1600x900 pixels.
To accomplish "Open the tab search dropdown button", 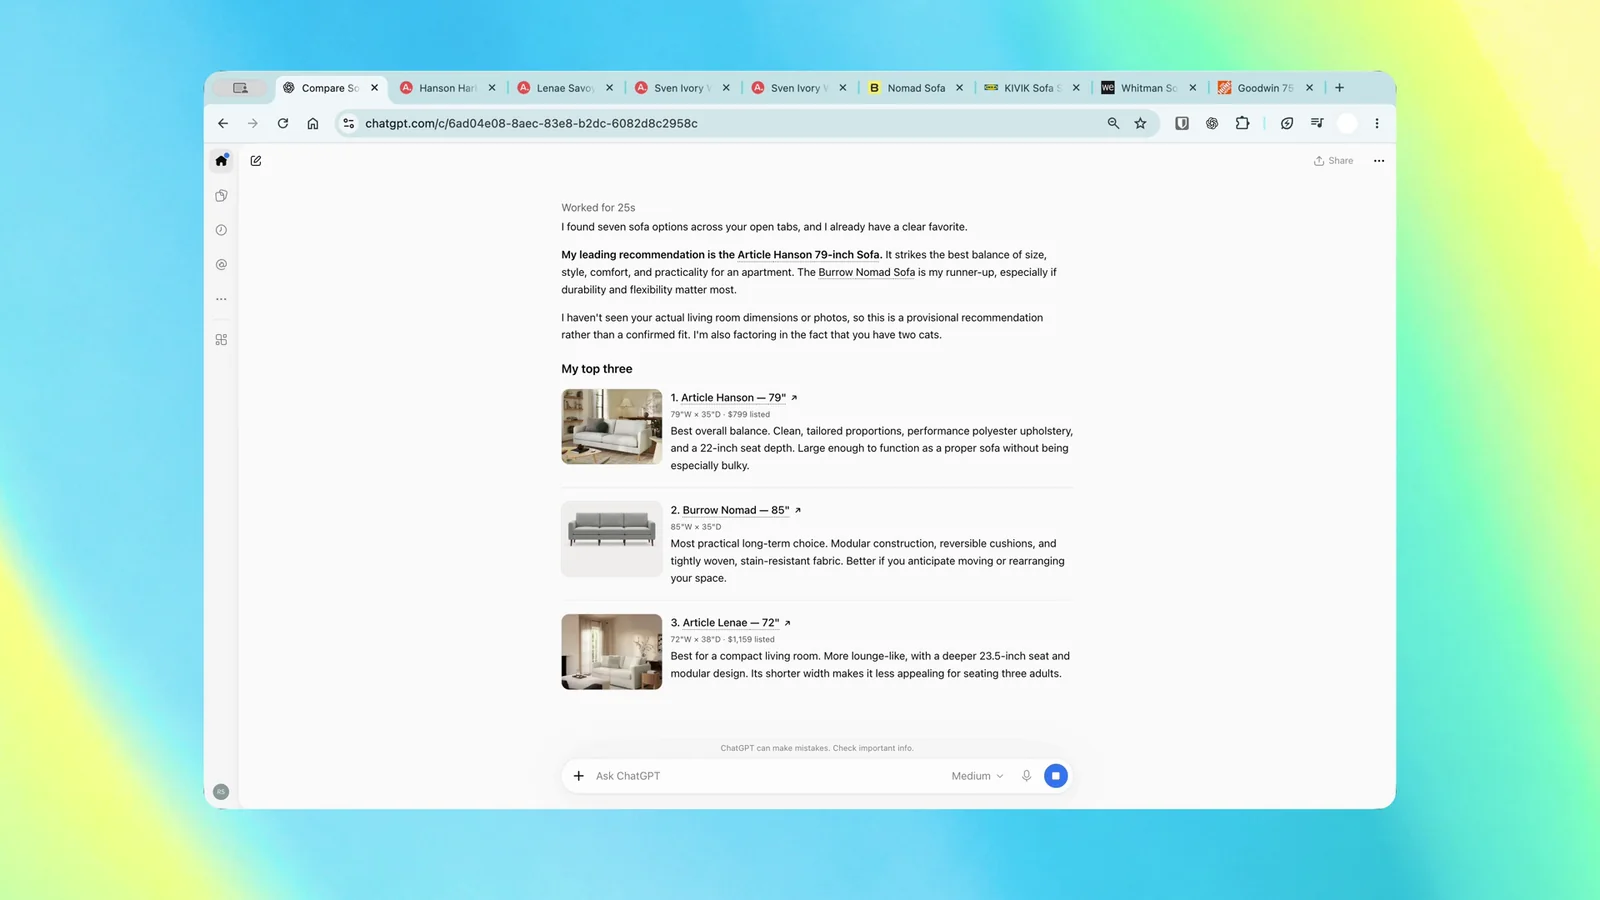I will pos(240,88).
